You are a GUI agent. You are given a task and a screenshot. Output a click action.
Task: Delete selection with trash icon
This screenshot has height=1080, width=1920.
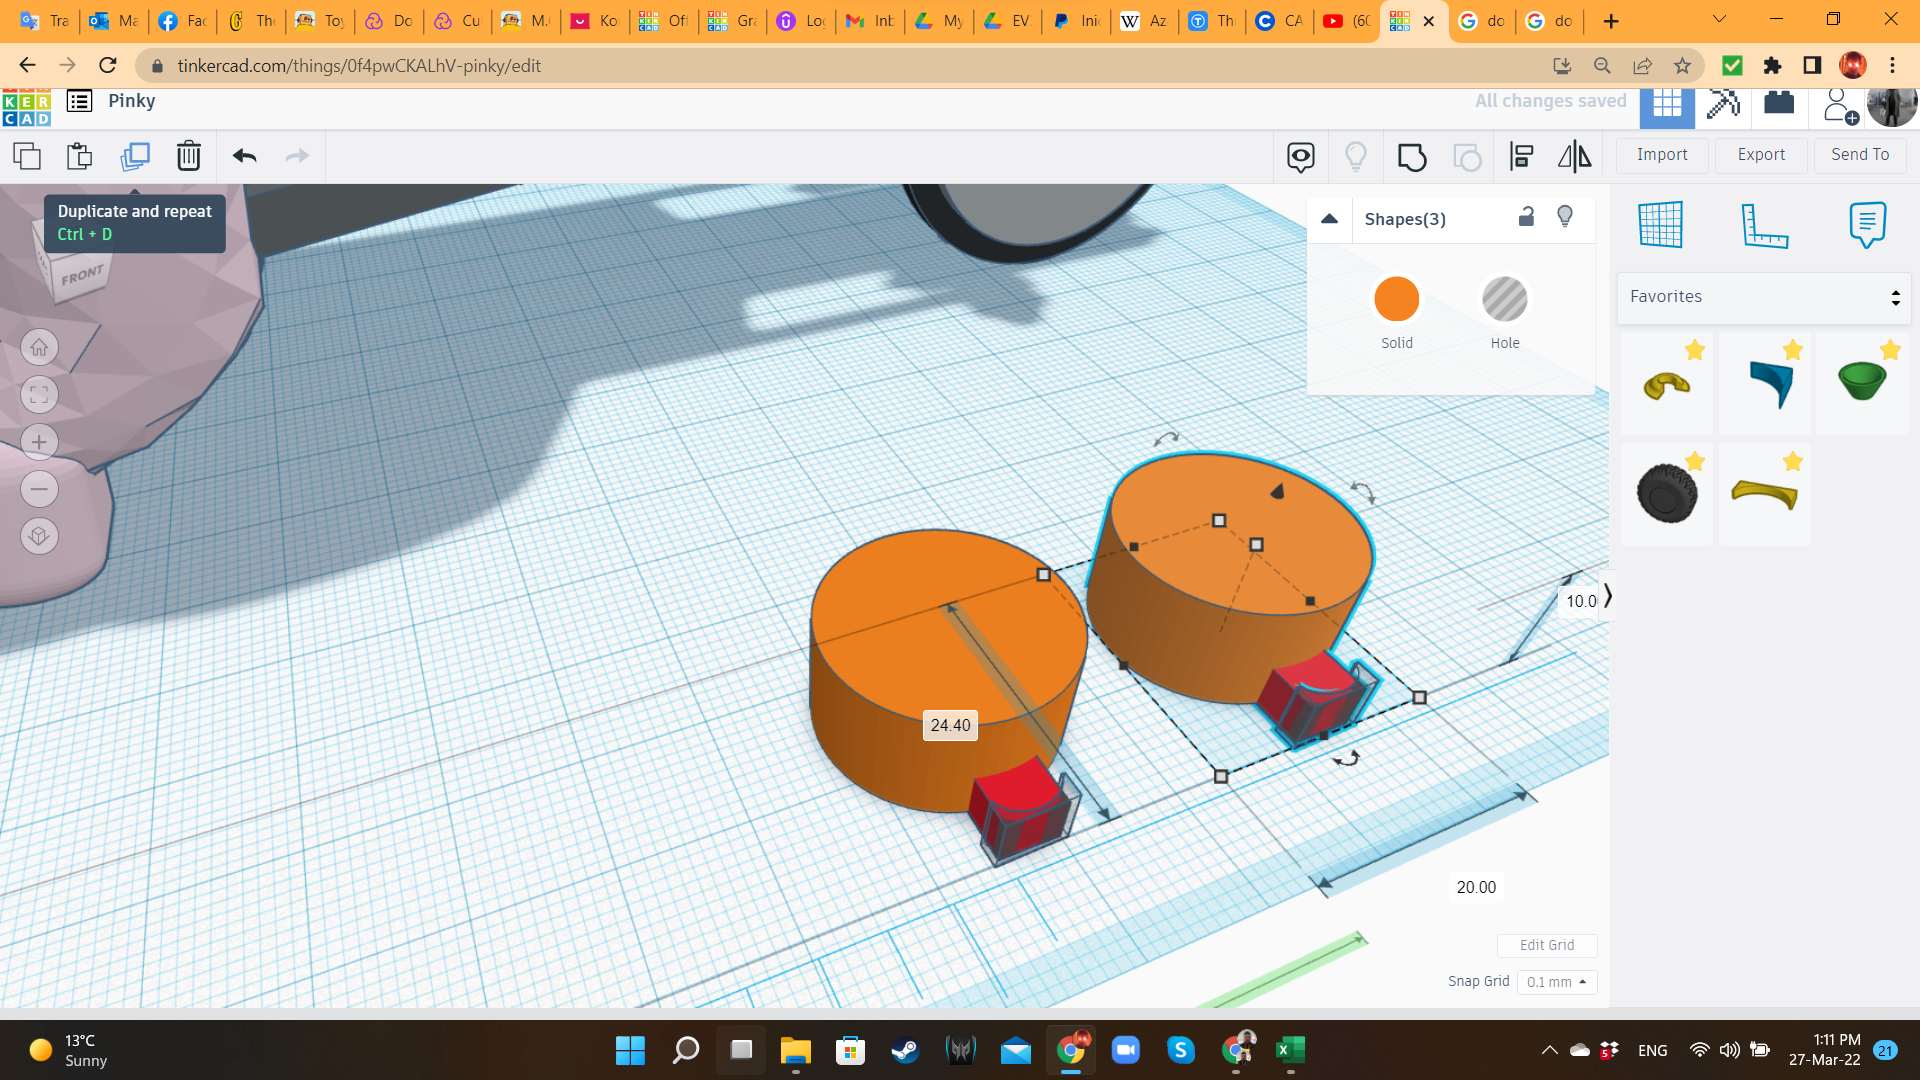[x=189, y=156]
